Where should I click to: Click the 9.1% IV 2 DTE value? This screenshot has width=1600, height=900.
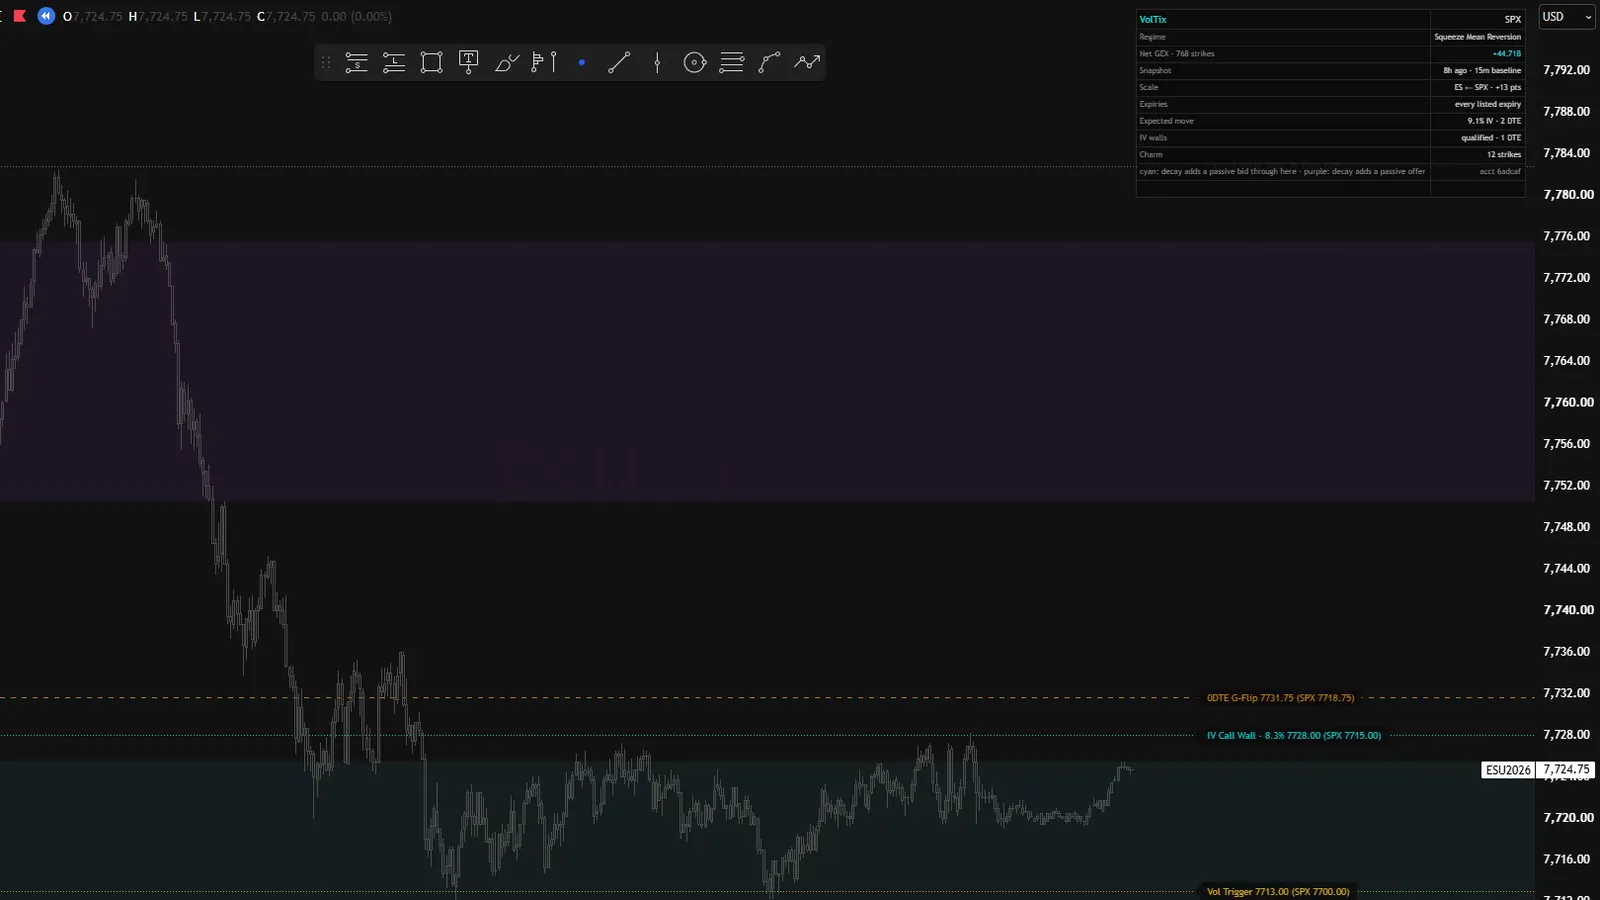click(x=1494, y=121)
